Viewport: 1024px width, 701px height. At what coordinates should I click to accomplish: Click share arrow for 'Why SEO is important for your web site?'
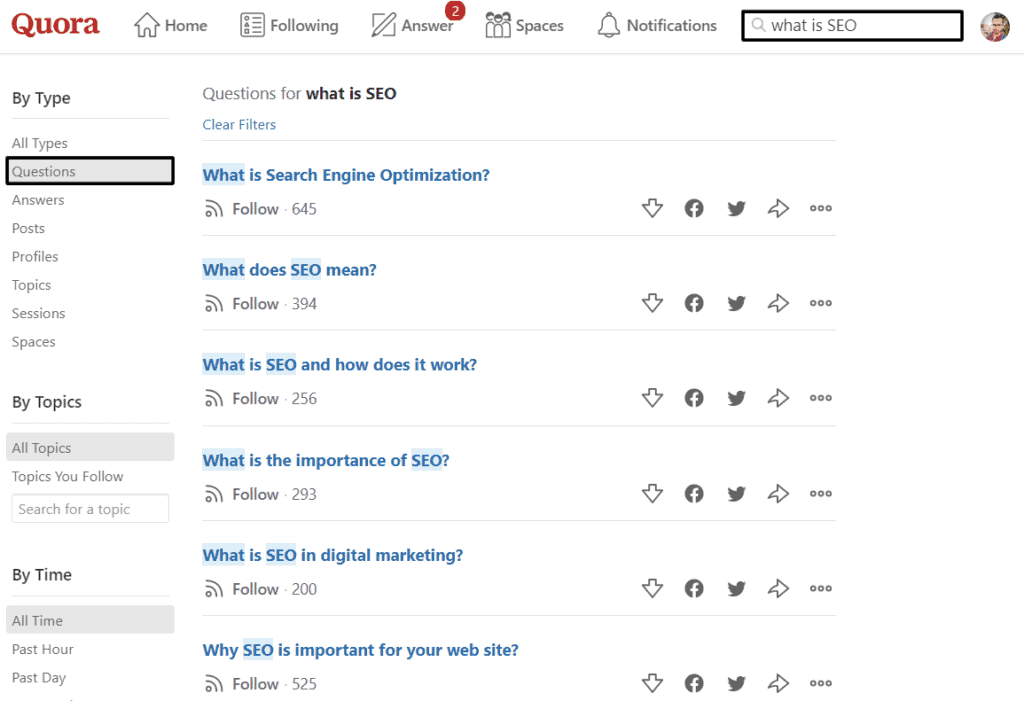(x=778, y=683)
